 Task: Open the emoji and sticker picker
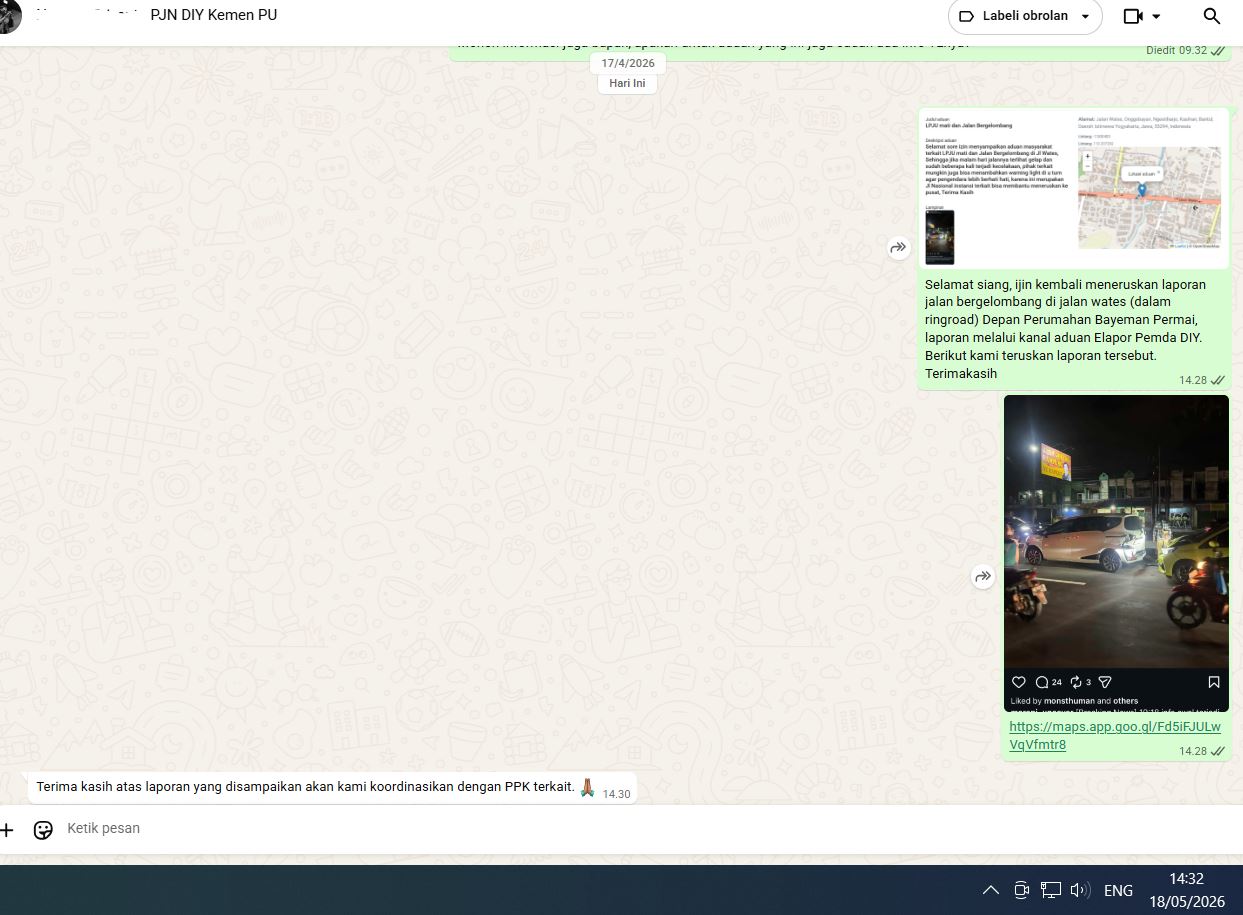(43, 830)
